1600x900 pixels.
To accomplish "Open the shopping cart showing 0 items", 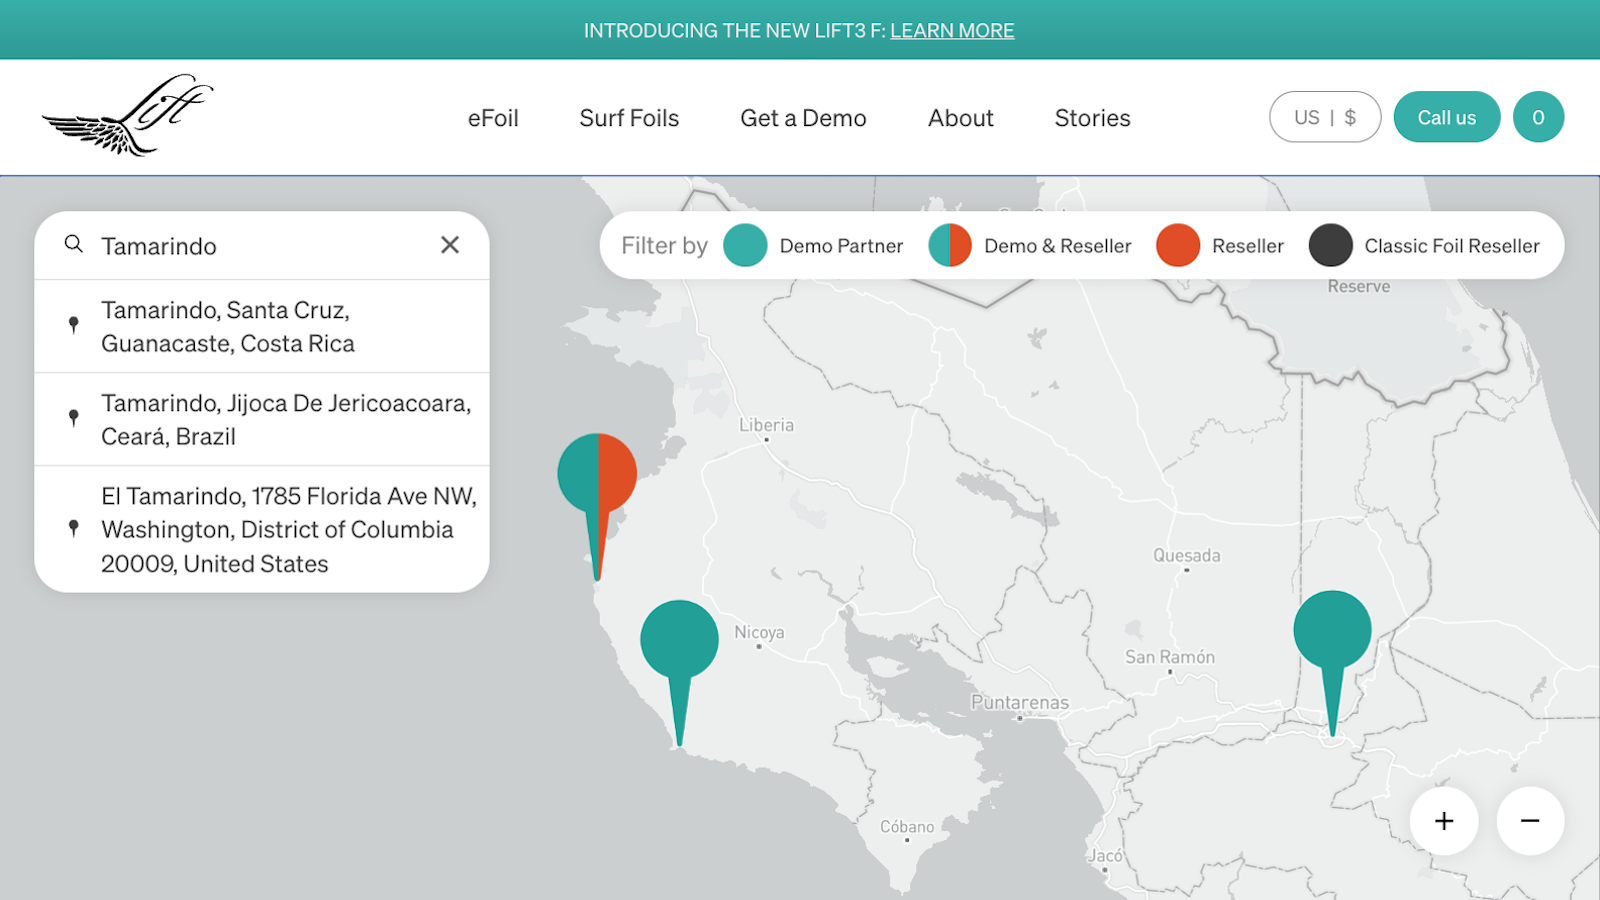I will click(1538, 117).
